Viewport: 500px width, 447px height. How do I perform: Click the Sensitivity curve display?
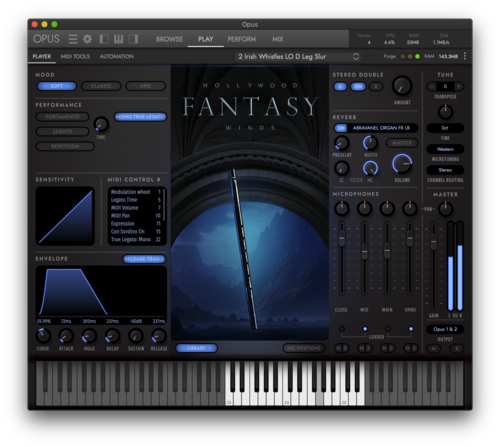tap(65, 216)
